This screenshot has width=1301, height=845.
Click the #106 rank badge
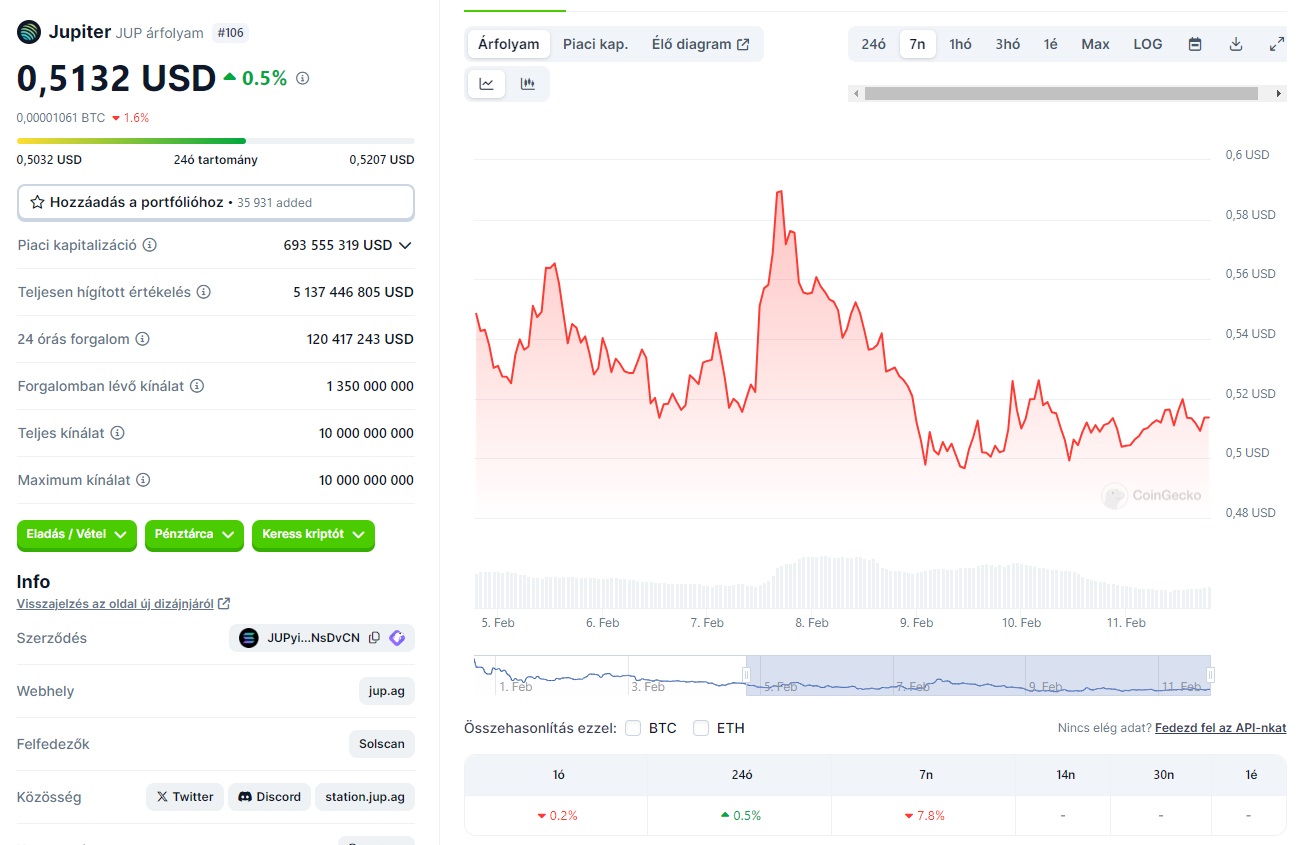(x=230, y=33)
